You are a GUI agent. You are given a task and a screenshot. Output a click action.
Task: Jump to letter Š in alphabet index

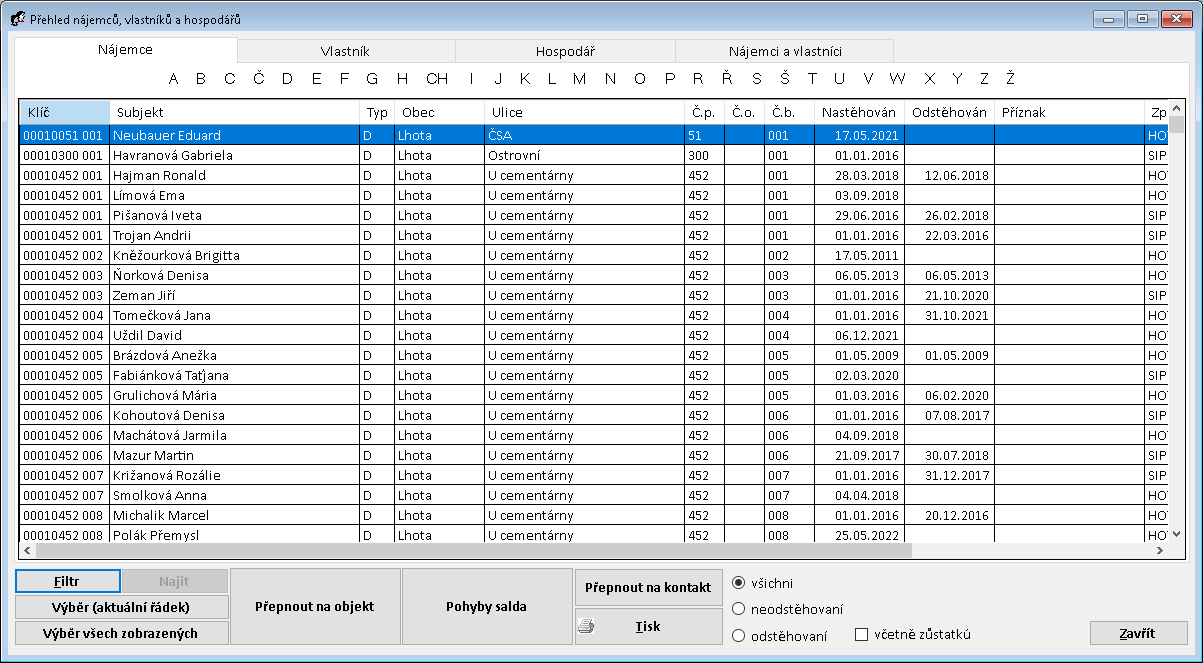click(785, 79)
